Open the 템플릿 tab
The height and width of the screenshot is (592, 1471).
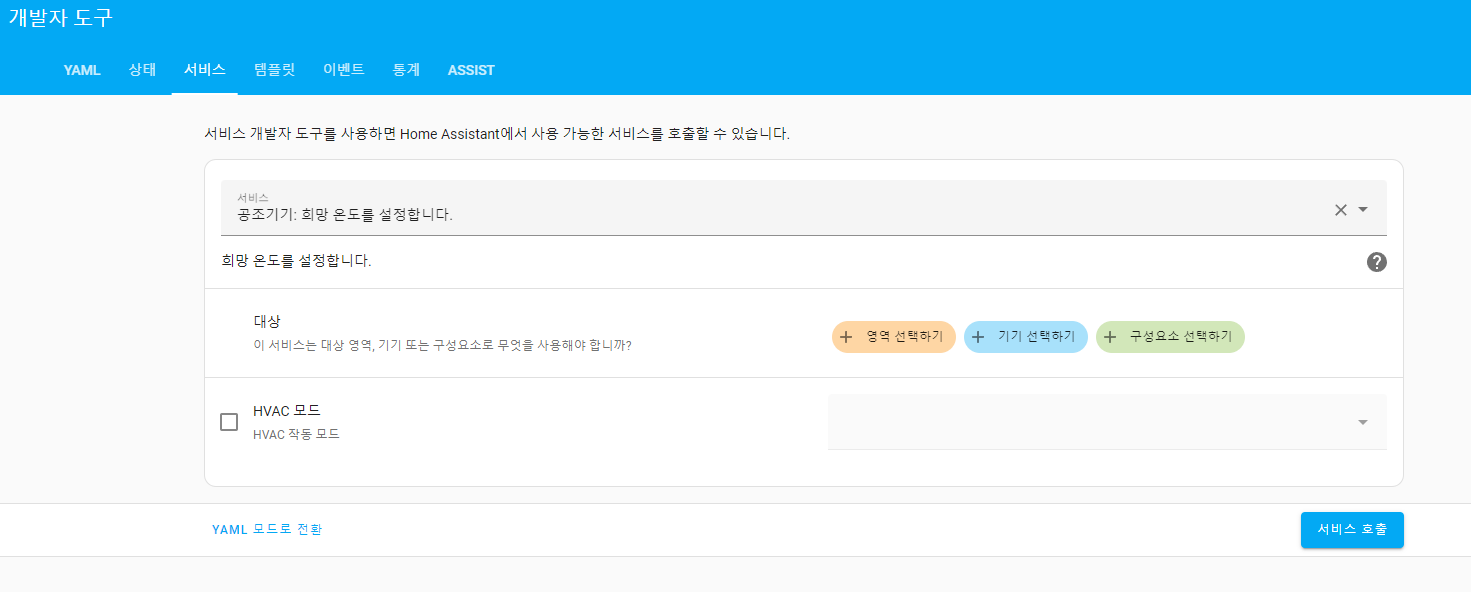(274, 70)
